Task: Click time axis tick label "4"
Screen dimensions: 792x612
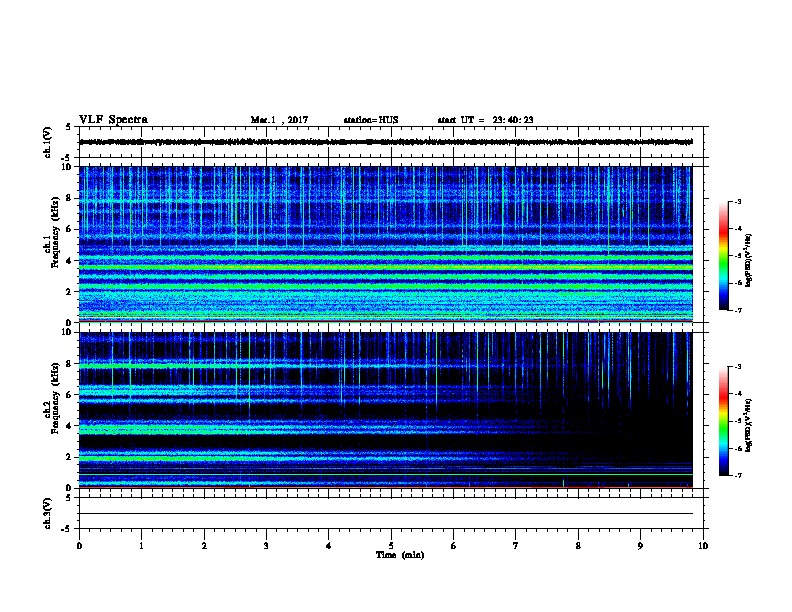Action: pyautogui.click(x=328, y=546)
